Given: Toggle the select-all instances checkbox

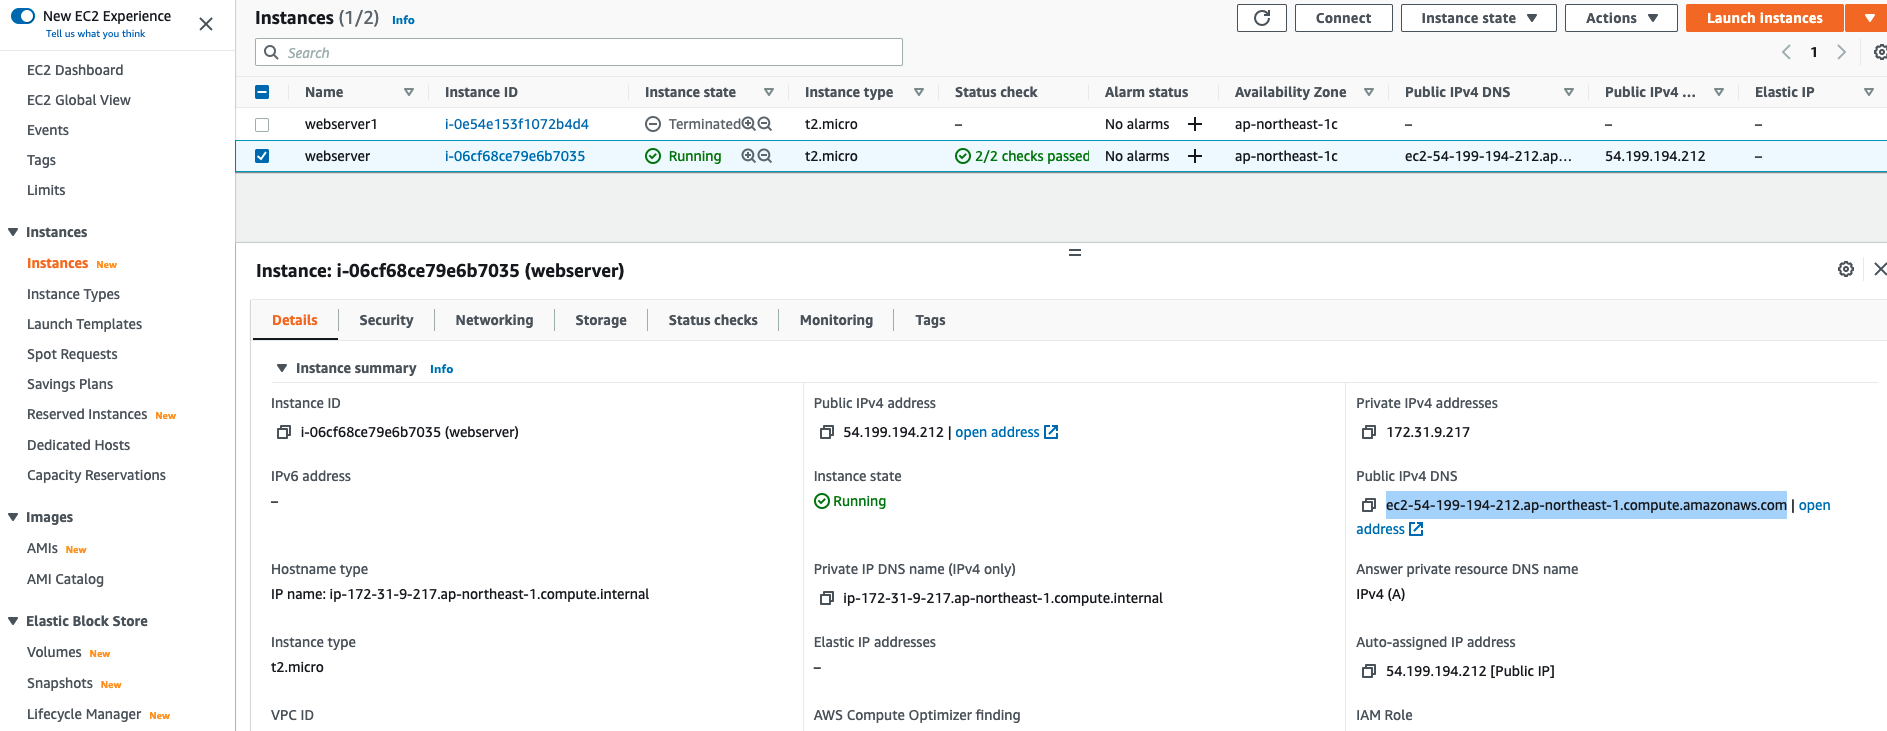Looking at the screenshot, I should point(262,92).
